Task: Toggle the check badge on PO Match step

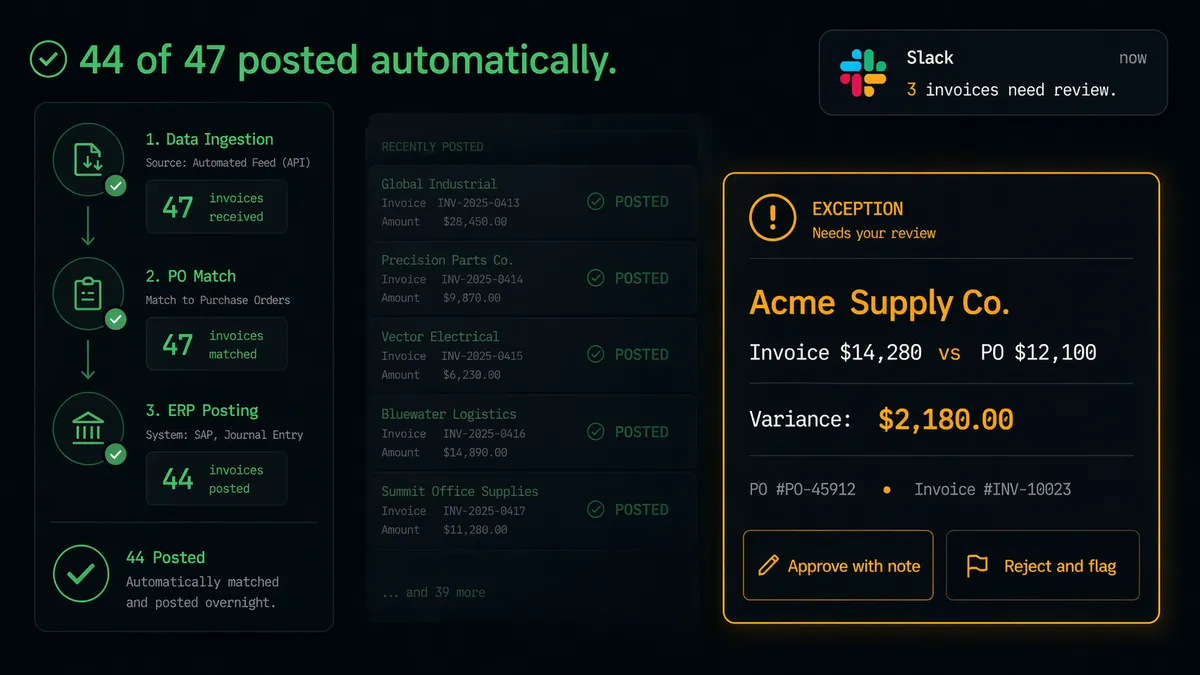Action: coord(116,321)
